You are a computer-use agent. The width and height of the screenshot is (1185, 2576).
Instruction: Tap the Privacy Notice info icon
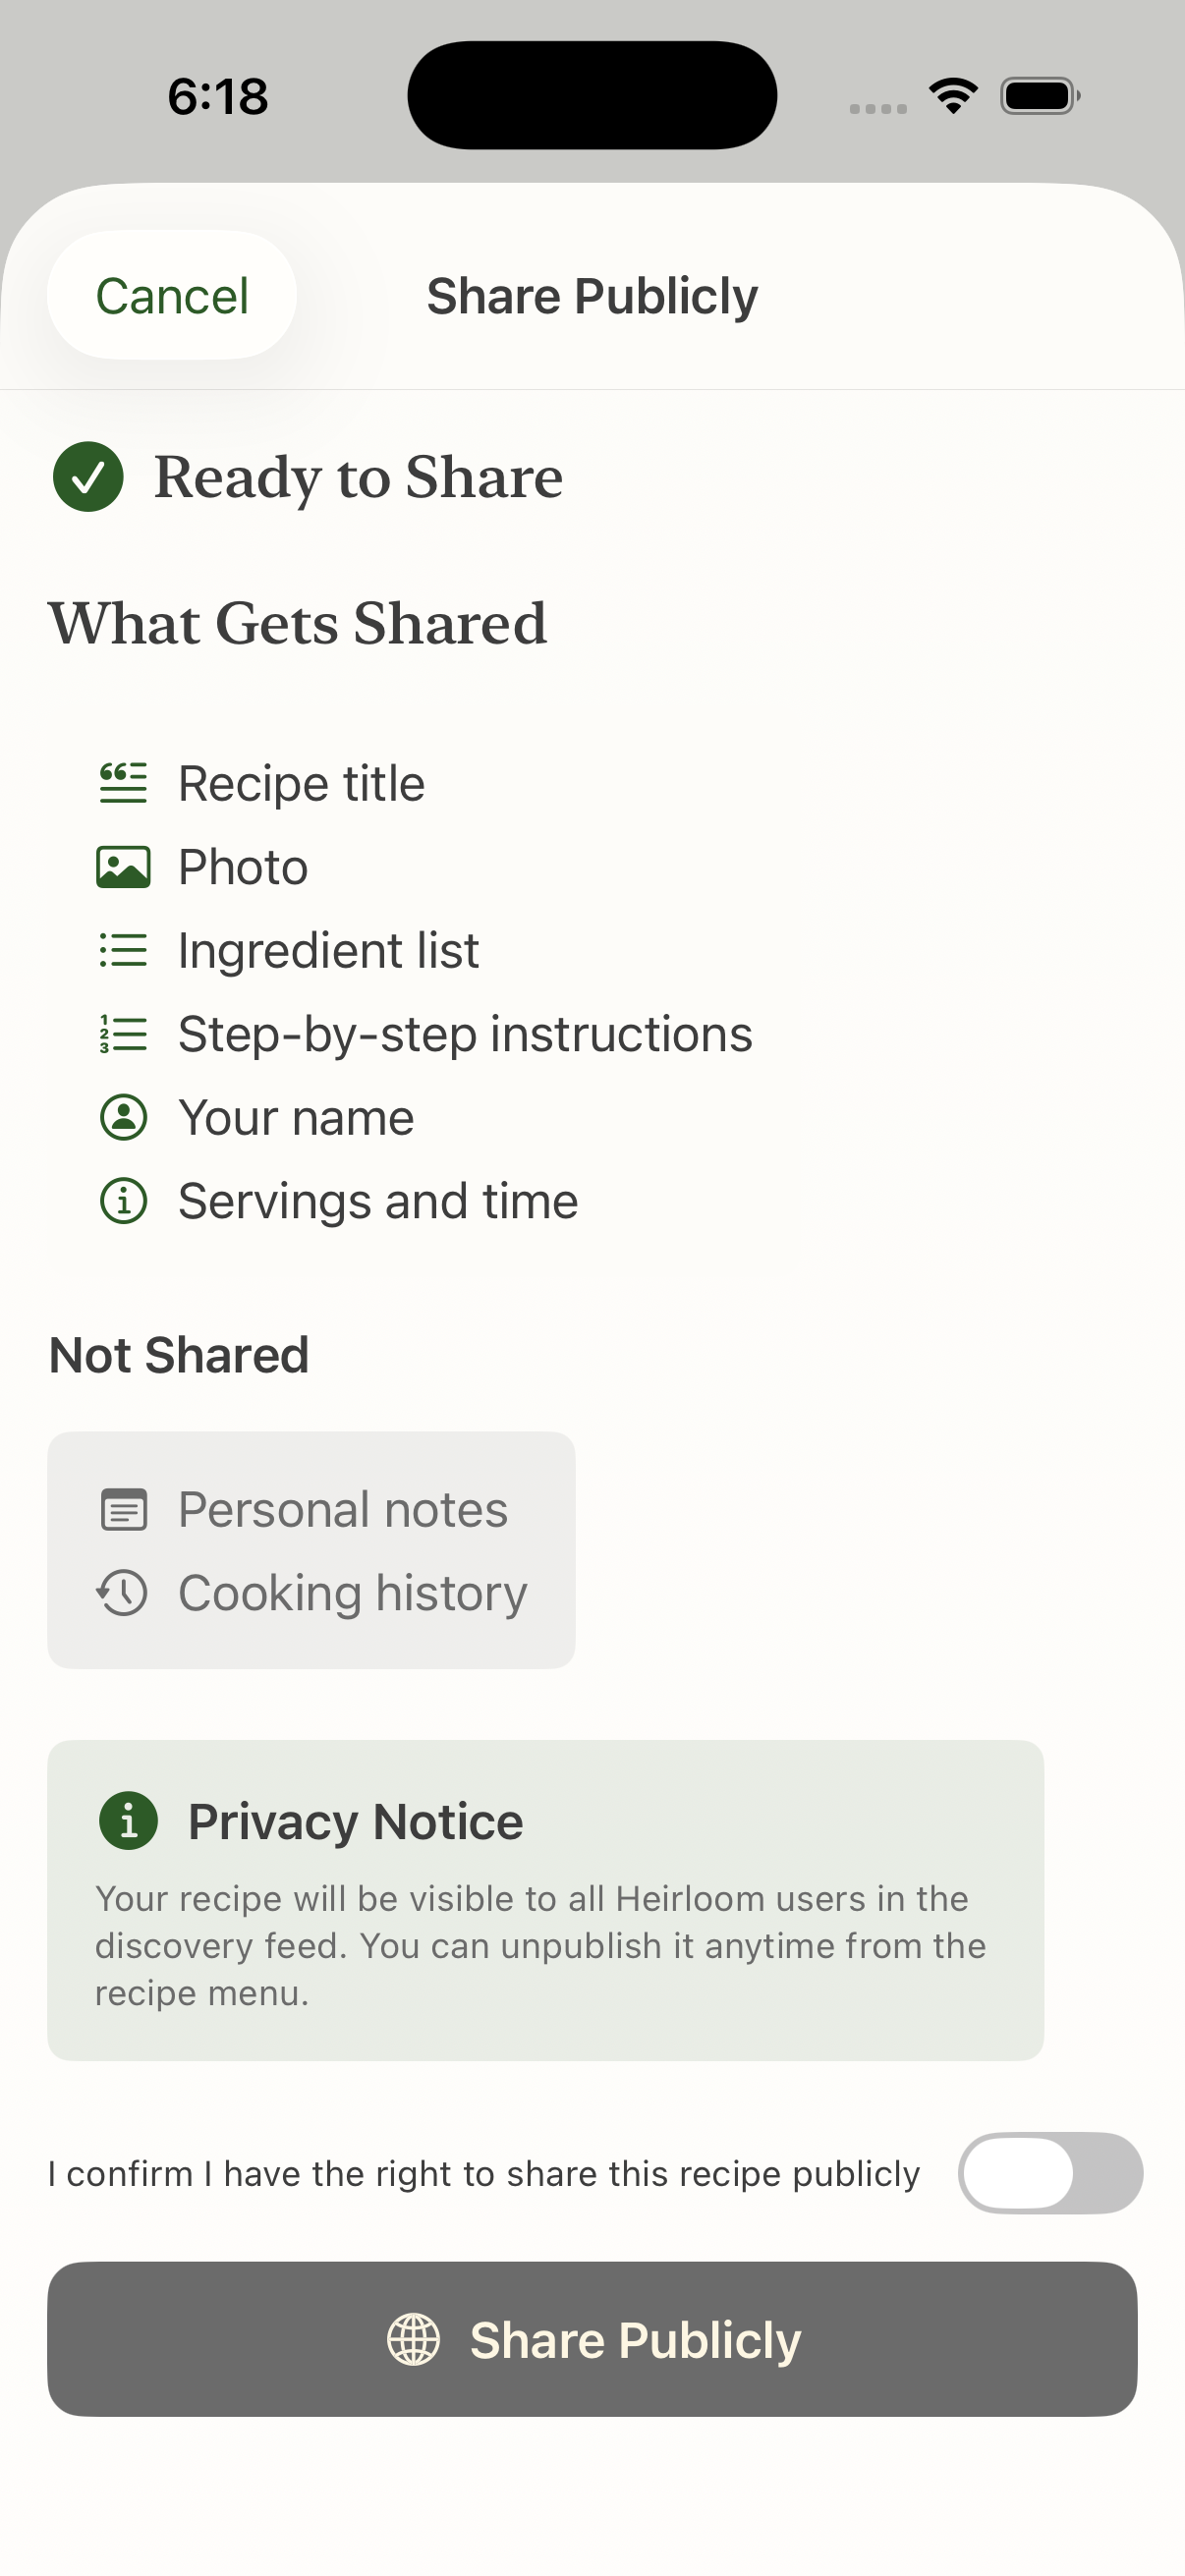[x=128, y=1821]
